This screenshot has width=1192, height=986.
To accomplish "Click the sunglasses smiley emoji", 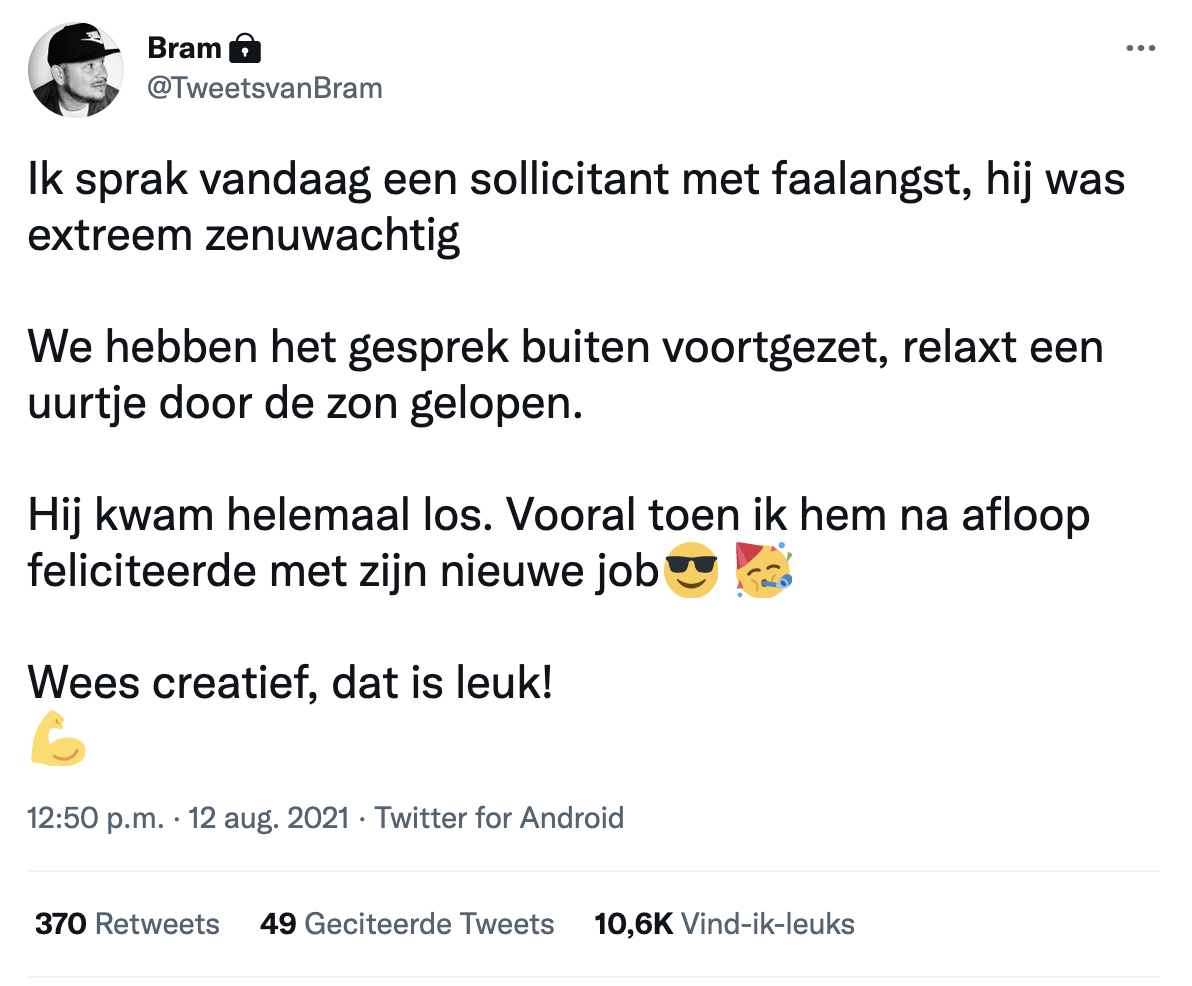I will pyautogui.click(x=691, y=572).
